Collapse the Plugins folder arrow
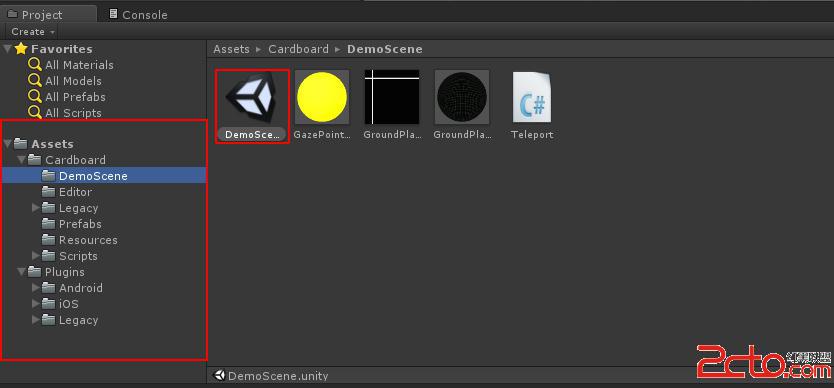834x388 pixels. 21,272
